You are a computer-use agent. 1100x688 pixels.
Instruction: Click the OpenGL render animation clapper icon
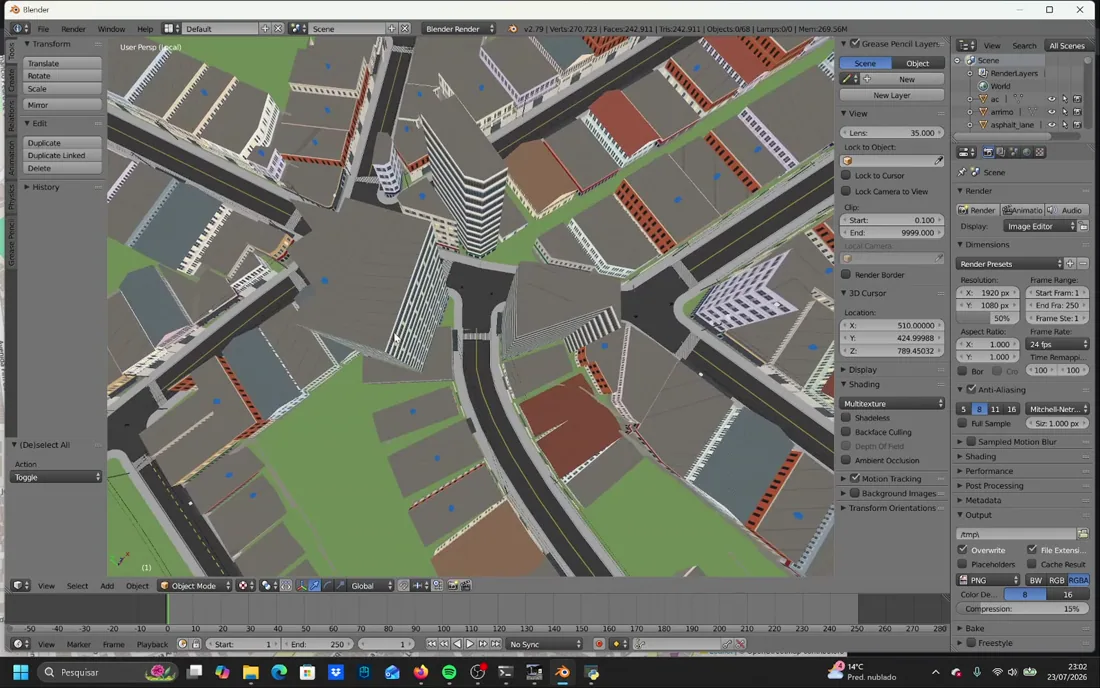click(465, 586)
